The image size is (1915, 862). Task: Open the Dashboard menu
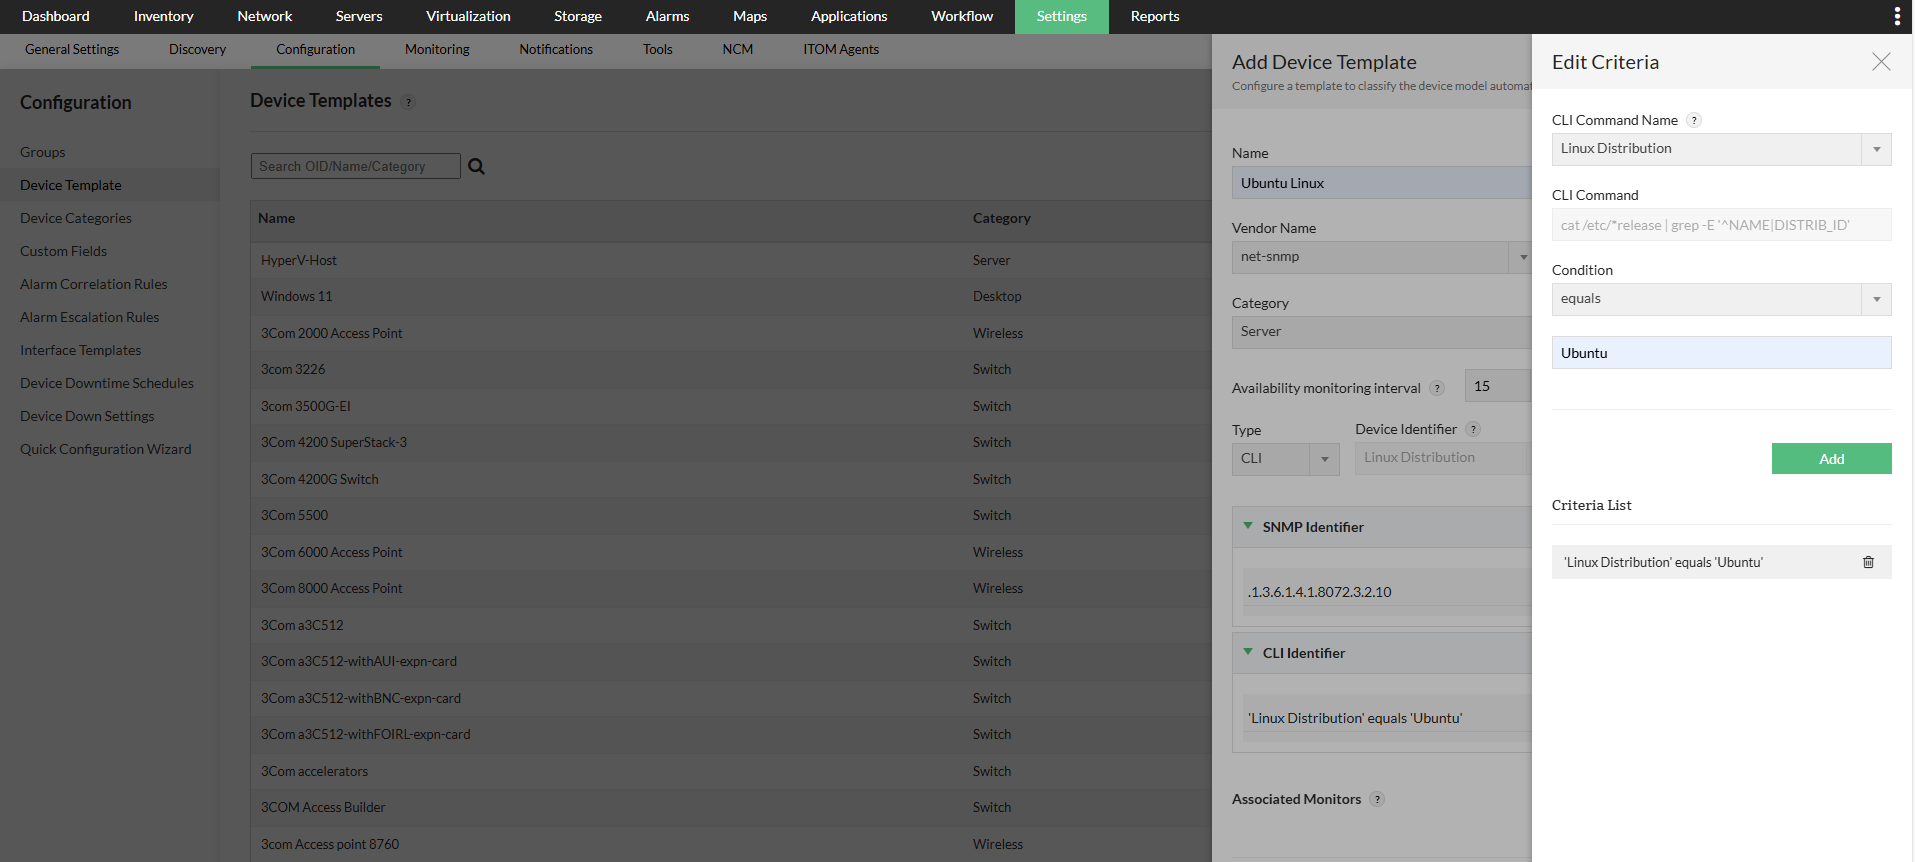click(56, 16)
